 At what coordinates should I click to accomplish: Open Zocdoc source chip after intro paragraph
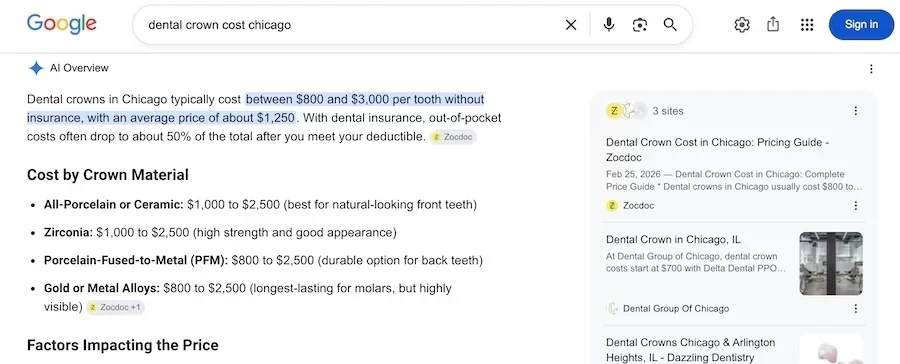[453, 137]
